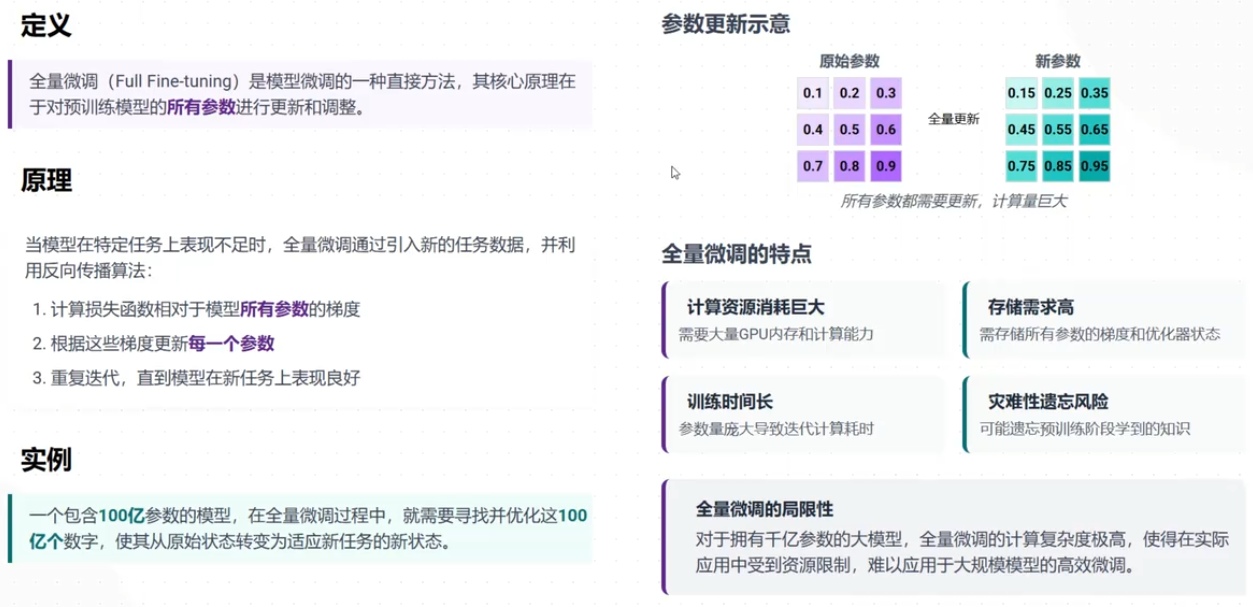Click the sentence starting 当模型在特定任务上表现不足时
This screenshot has height=607, width=1253.
tap(300, 257)
